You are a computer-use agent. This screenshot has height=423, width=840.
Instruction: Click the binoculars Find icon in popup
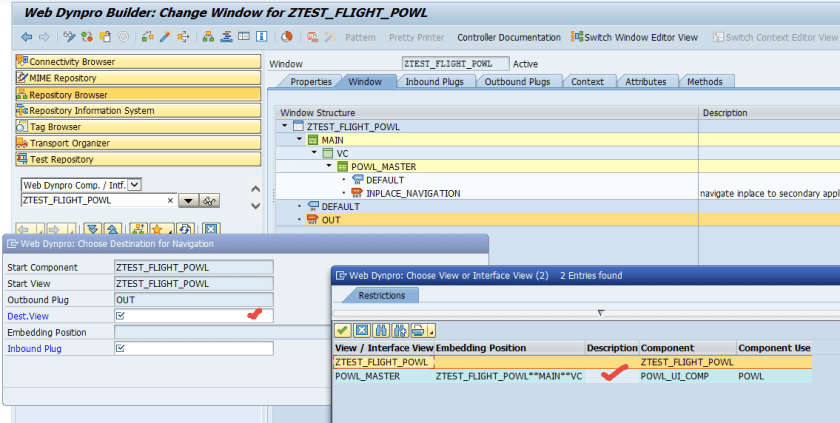coord(382,330)
